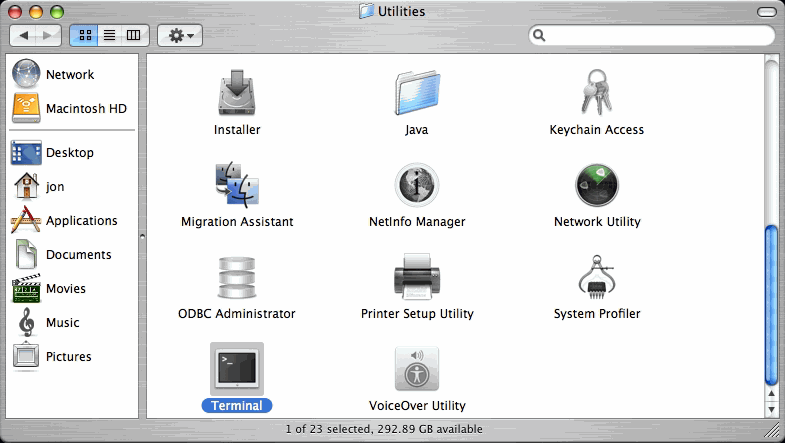The height and width of the screenshot is (443, 785).
Task: Click the window resize grip corner
Action: point(773,431)
